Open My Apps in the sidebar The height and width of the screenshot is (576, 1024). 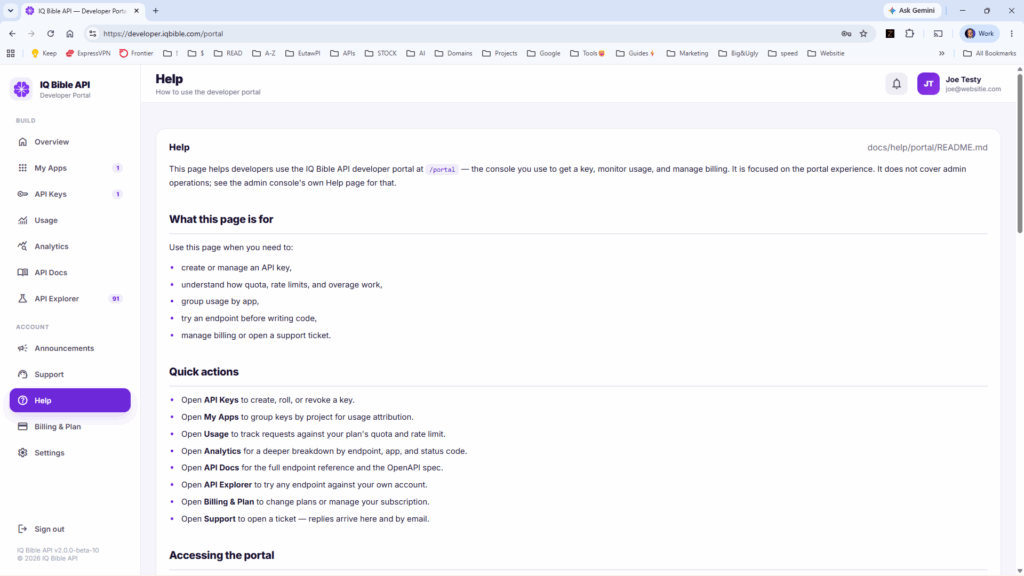click(x=70, y=168)
